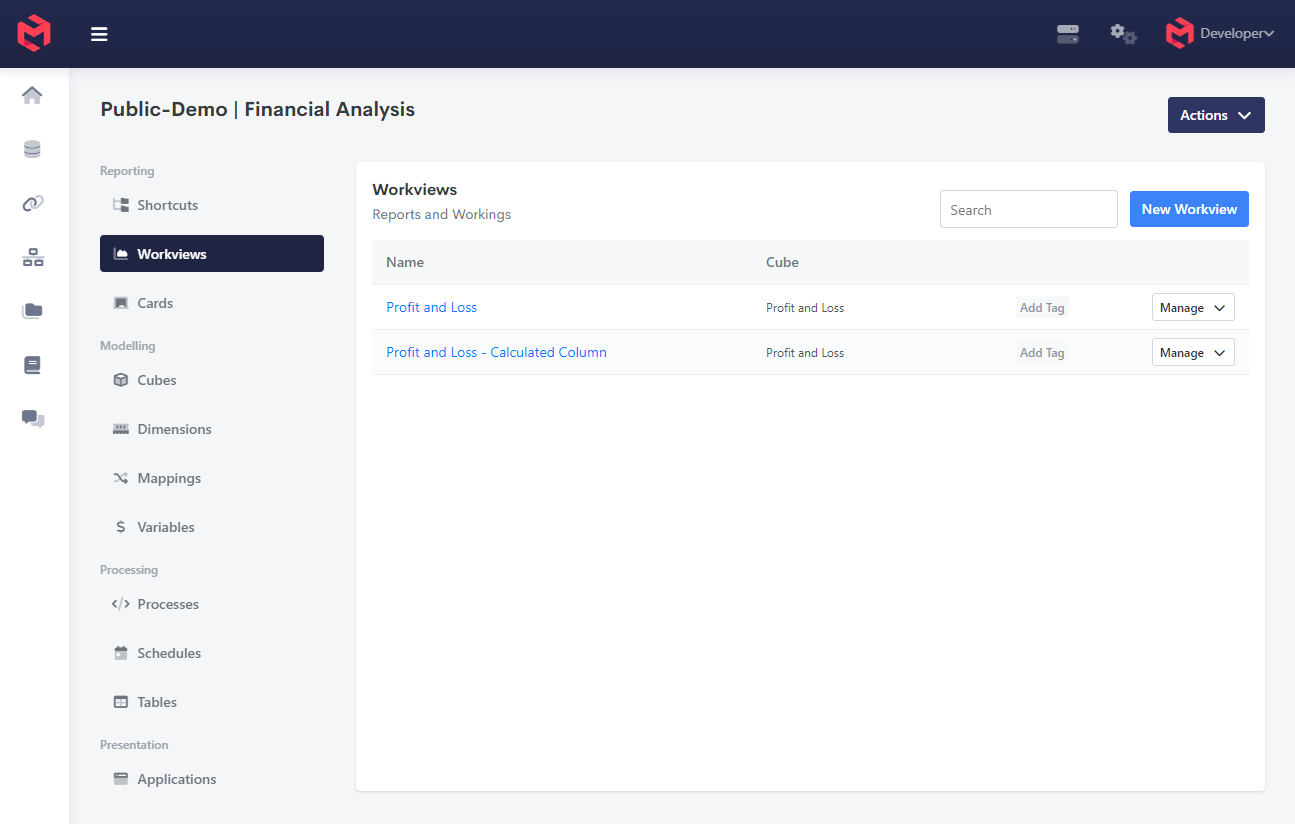Image resolution: width=1295 pixels, height=824 pixels.
Task: Open the Developer user menu
Action: click(1221, 34)
